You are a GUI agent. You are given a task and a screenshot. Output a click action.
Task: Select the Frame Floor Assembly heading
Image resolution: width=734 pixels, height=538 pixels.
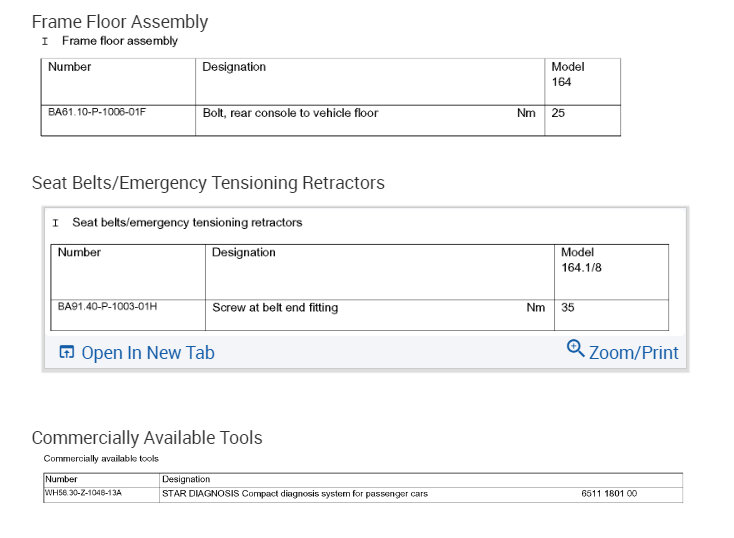coord(120,21)
